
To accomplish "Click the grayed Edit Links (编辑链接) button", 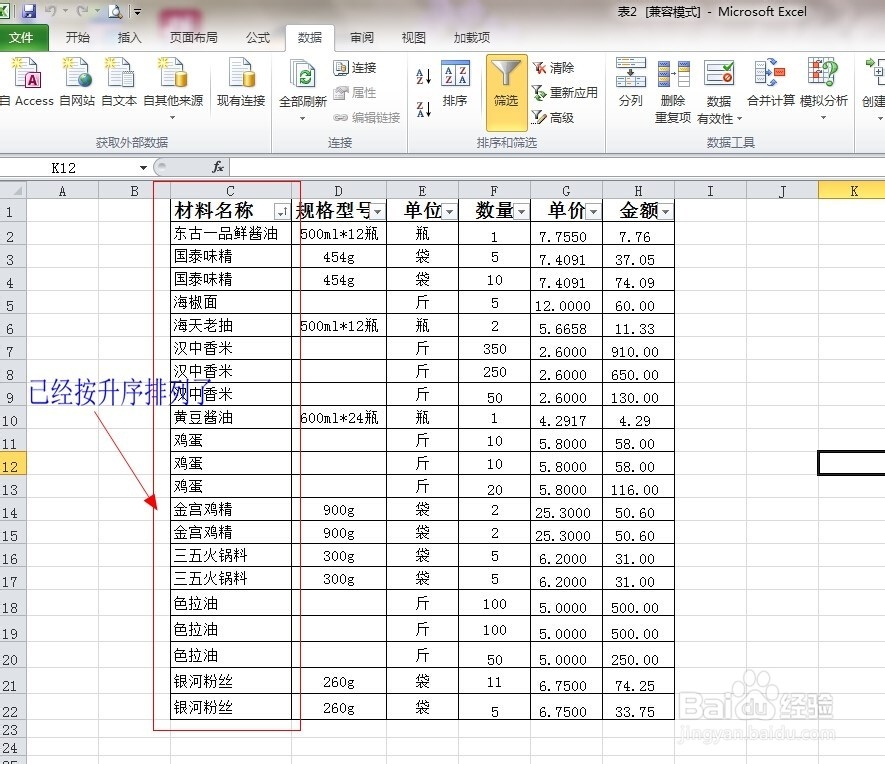I will coord(367,117).
